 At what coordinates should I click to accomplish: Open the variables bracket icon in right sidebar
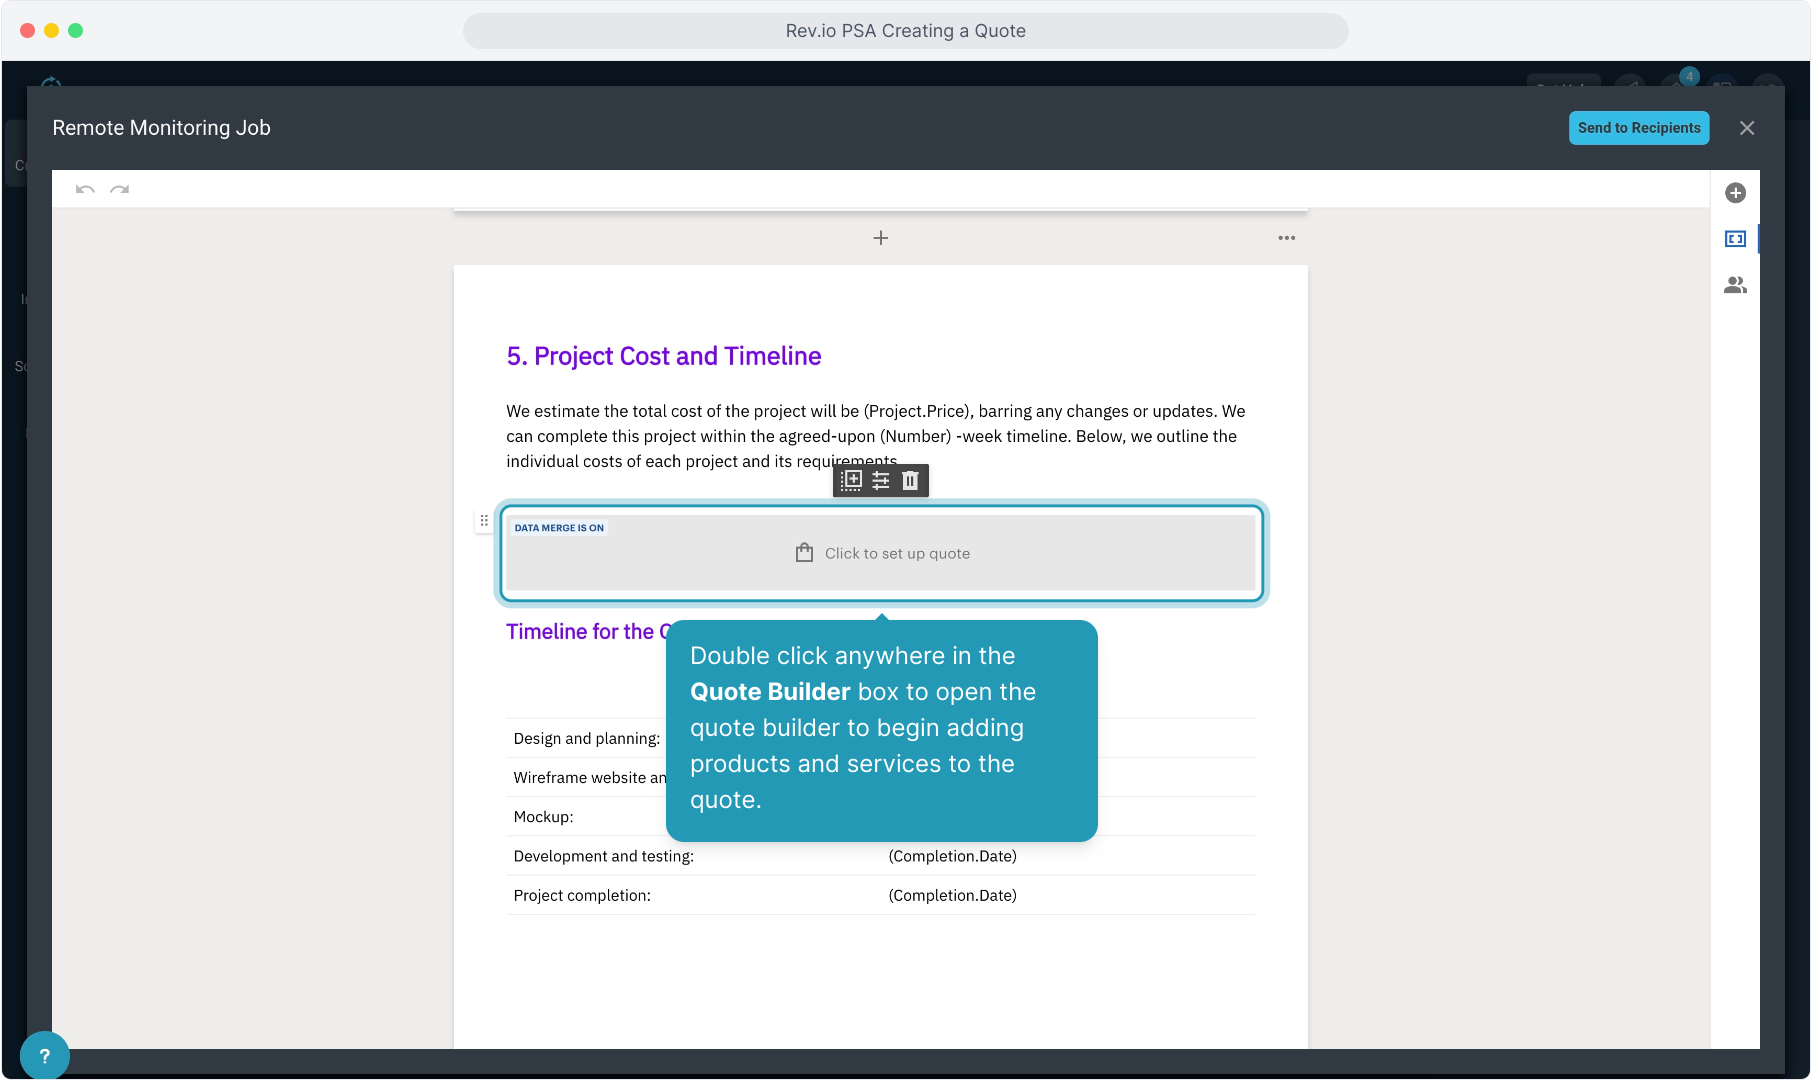pos(1735,239)
